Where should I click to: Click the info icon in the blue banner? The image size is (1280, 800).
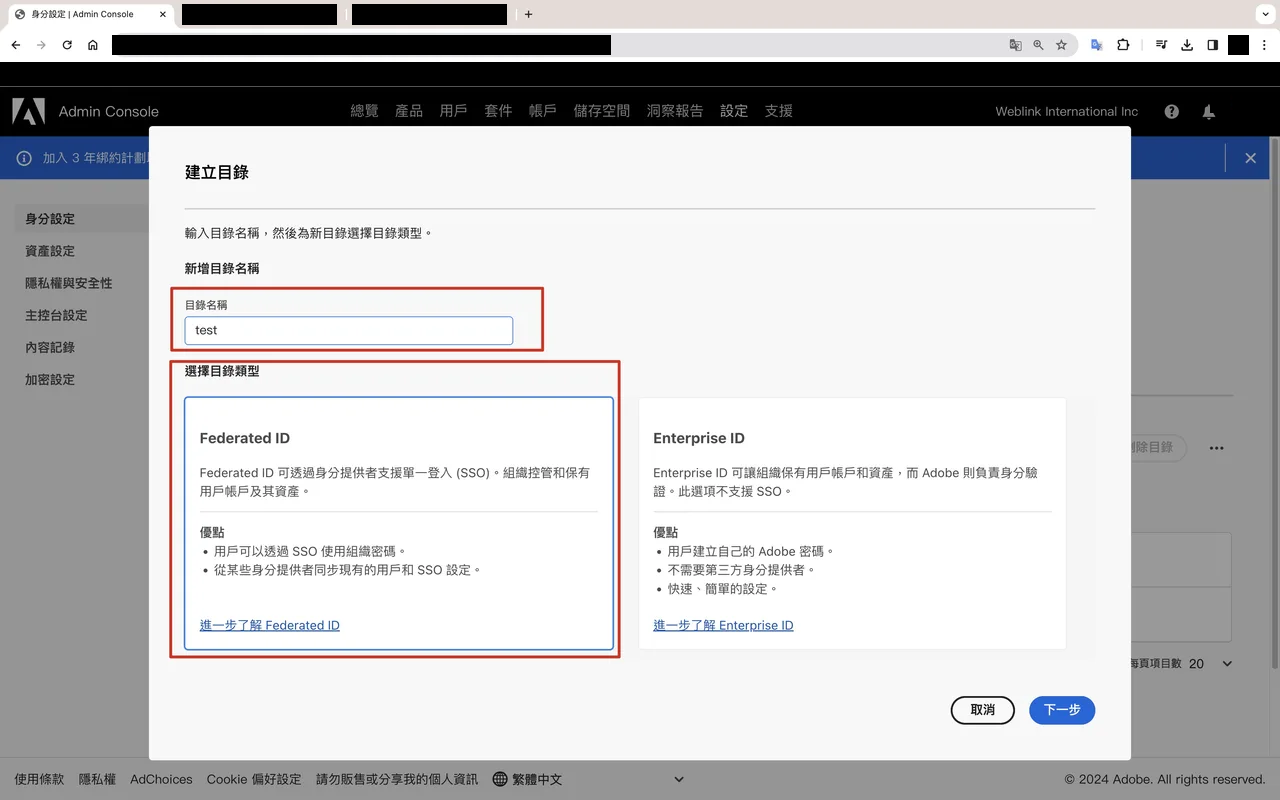point(24,158)
